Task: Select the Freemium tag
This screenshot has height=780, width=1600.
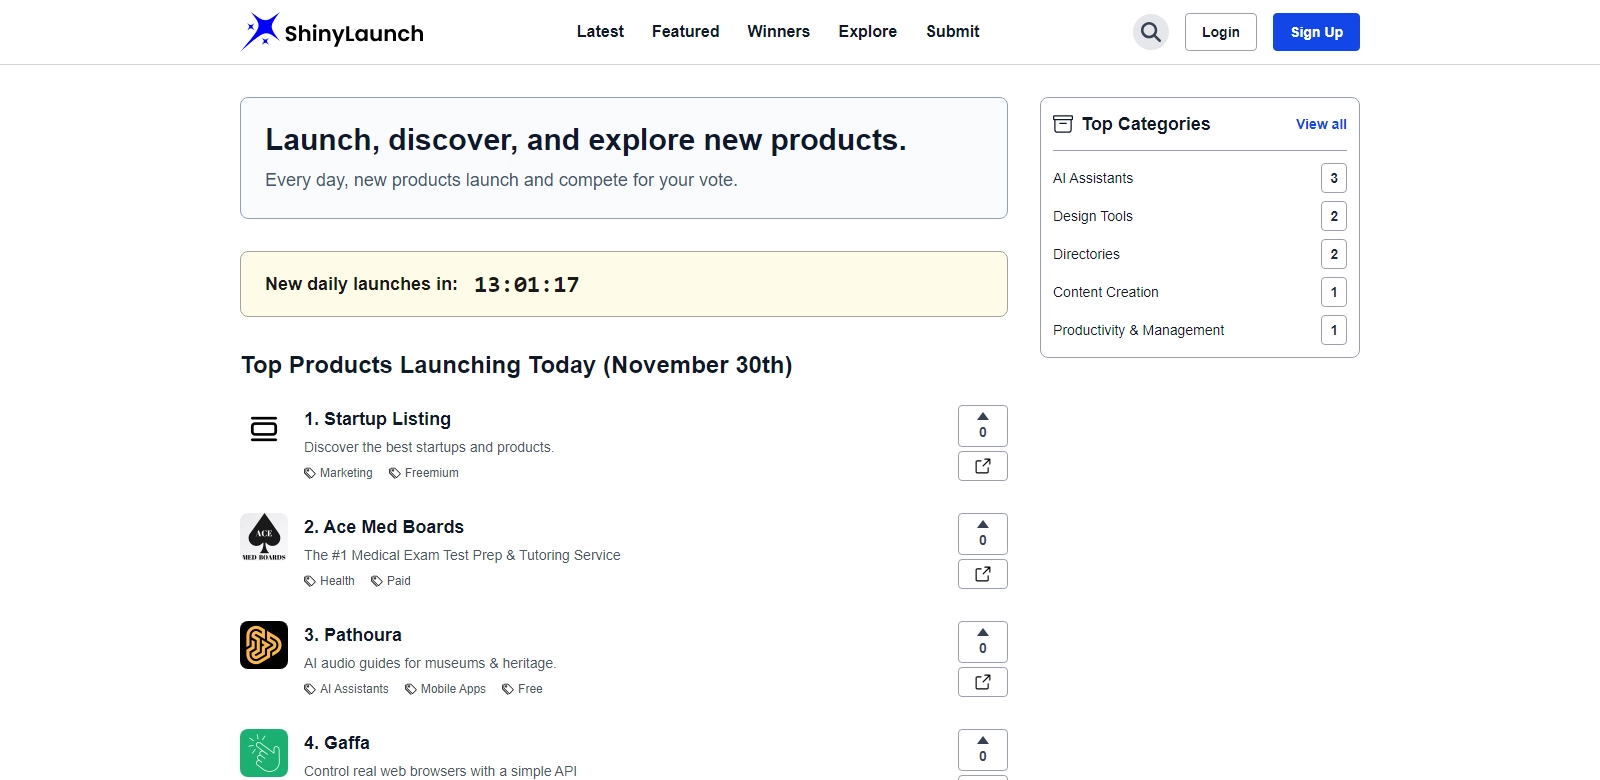Action: [424, 473]
